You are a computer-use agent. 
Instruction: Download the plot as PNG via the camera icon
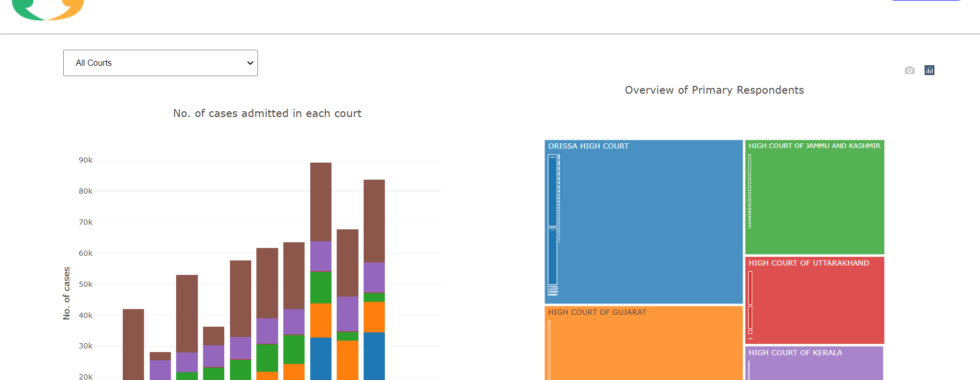909,71
